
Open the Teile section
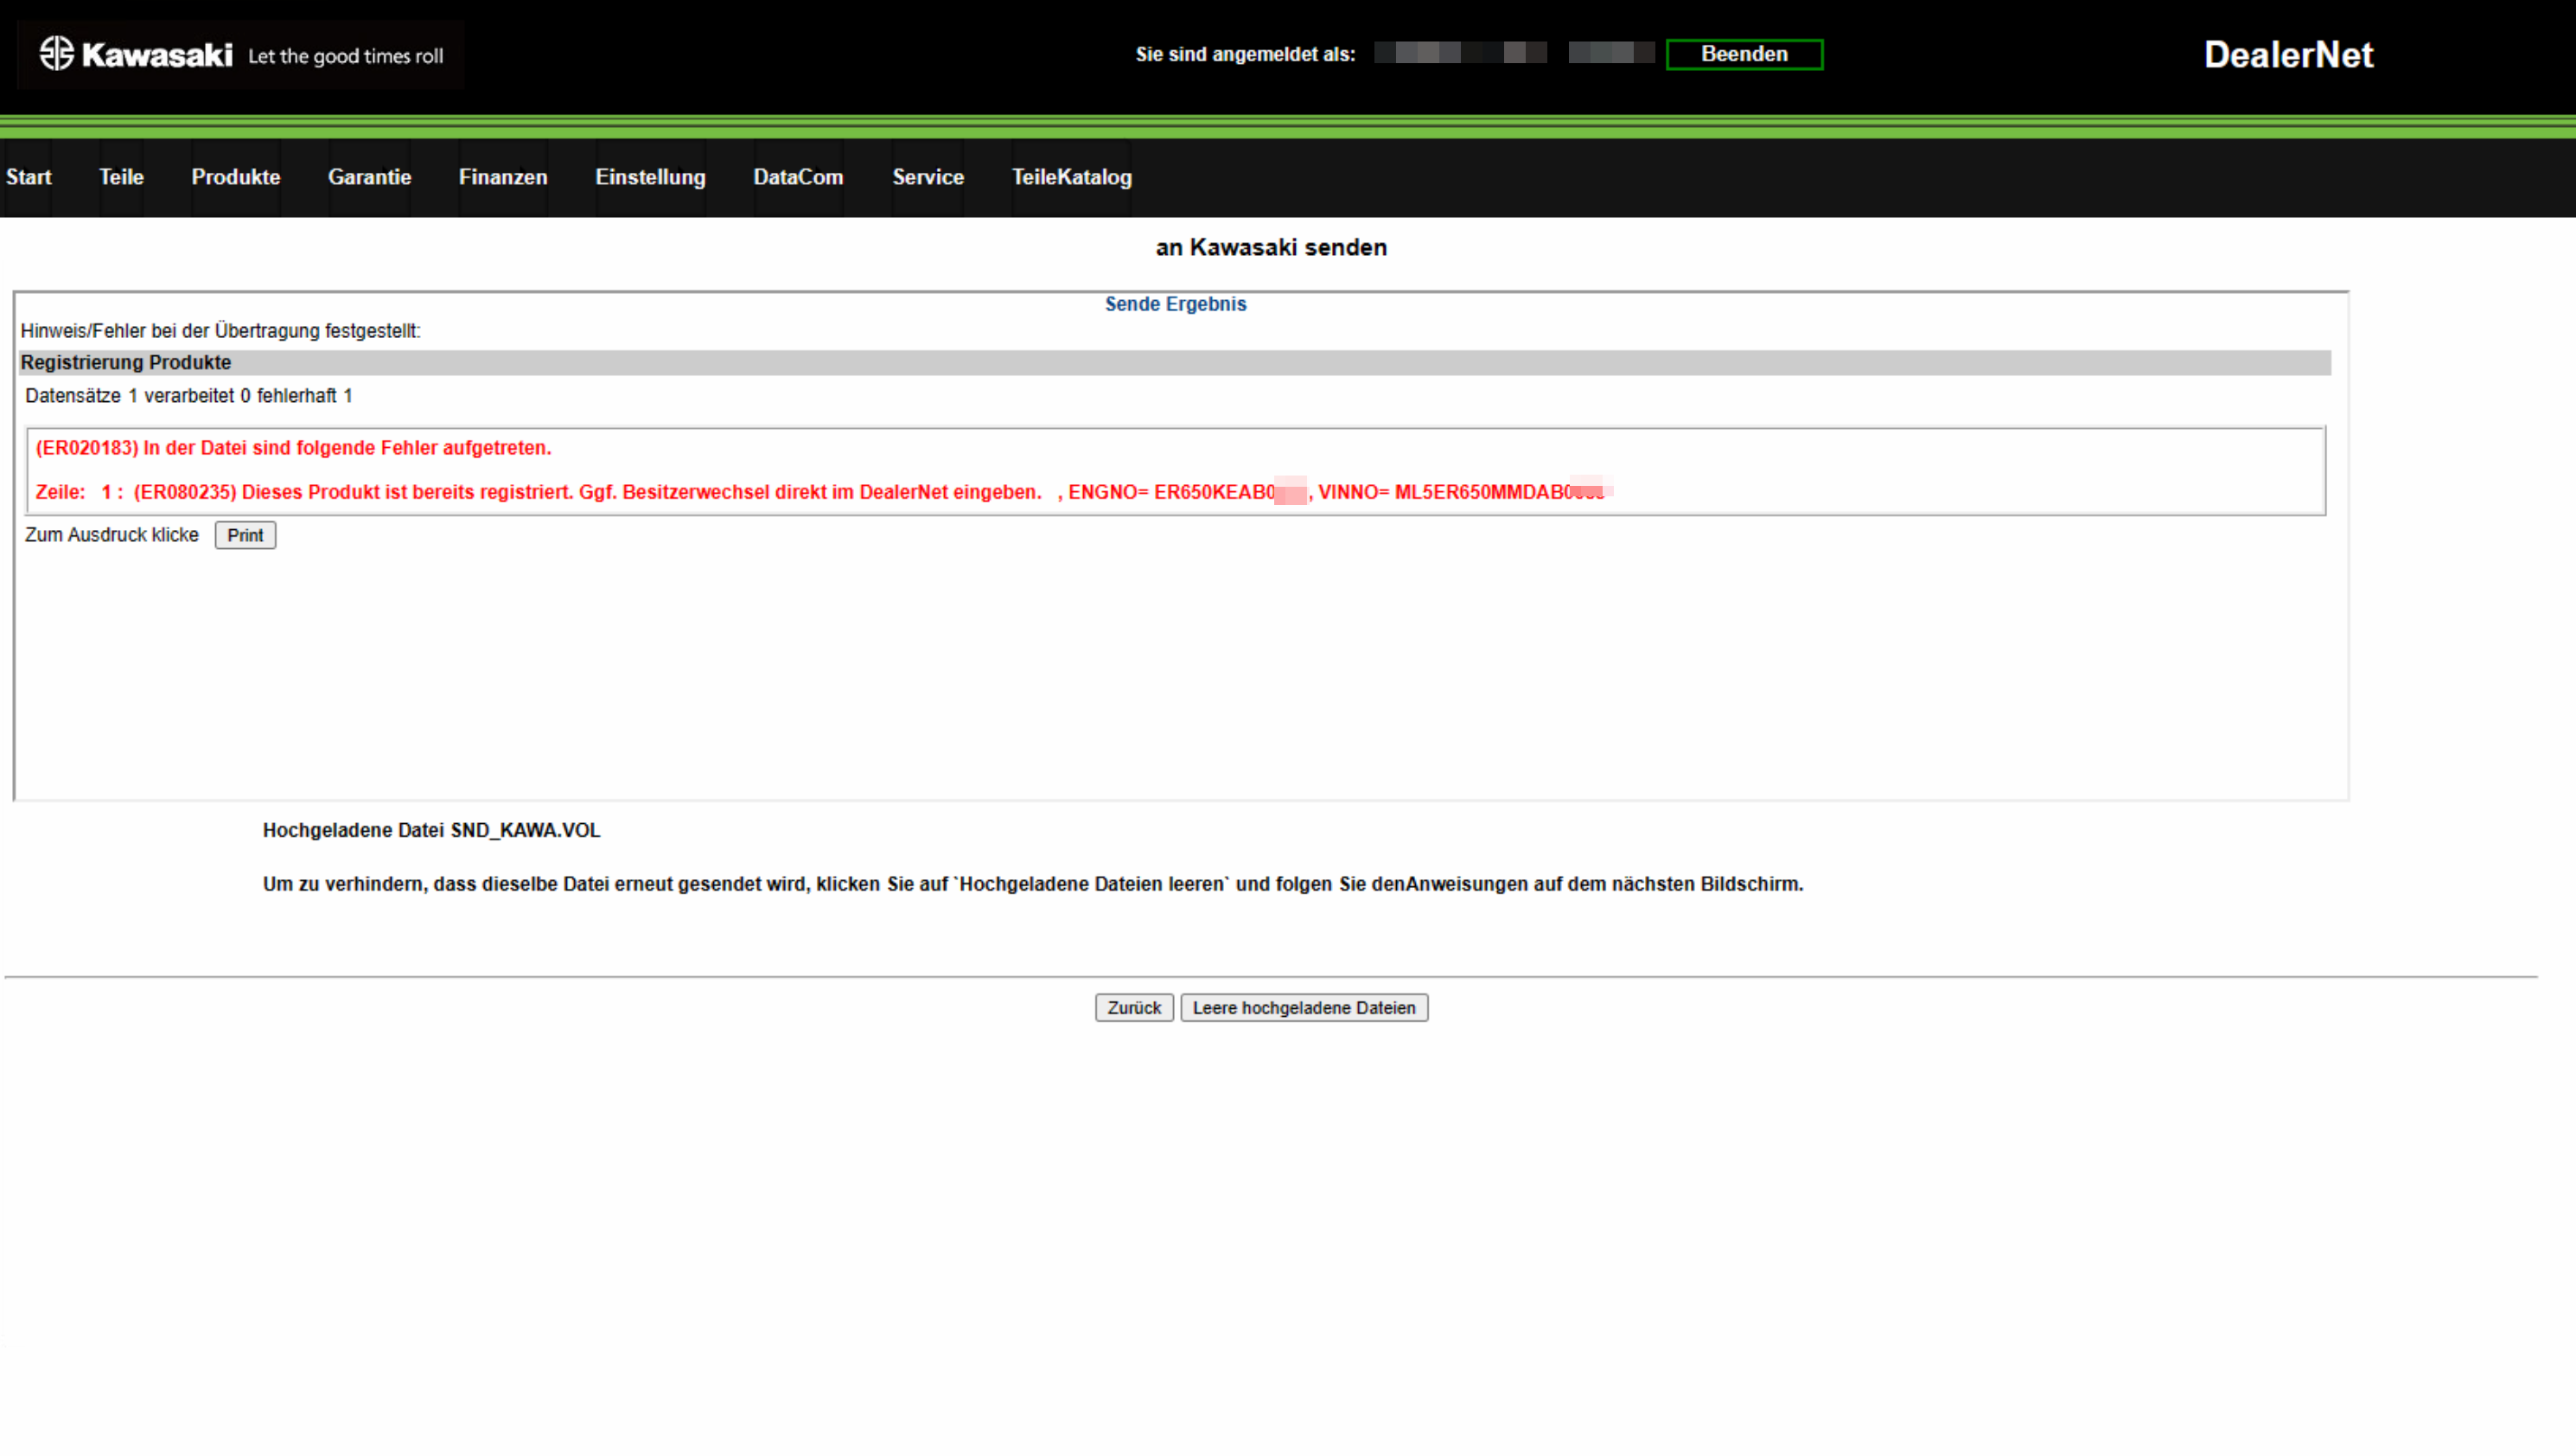[x=120, y=177]
